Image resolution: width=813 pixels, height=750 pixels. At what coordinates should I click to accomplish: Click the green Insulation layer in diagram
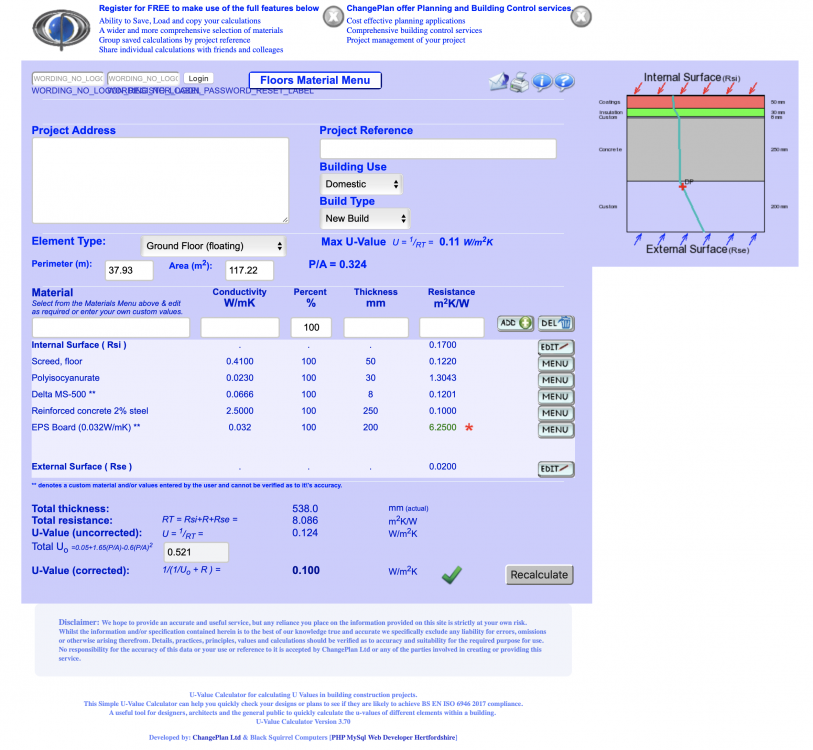(695, 113)
